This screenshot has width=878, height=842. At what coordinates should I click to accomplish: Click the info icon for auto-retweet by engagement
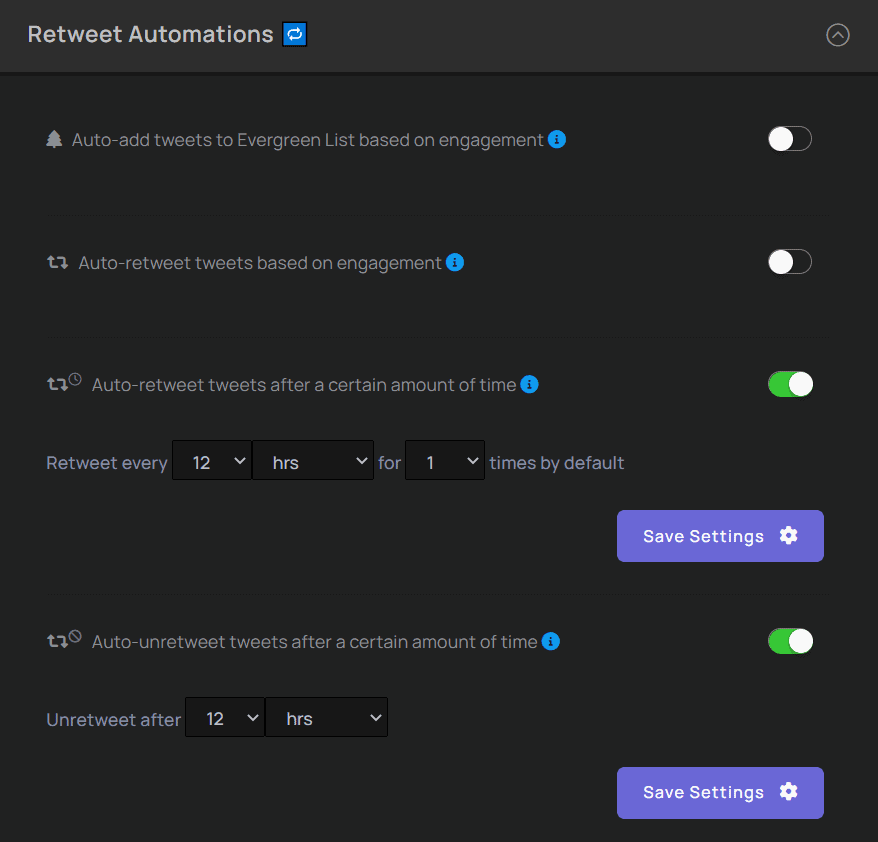[x=455, y=263]
